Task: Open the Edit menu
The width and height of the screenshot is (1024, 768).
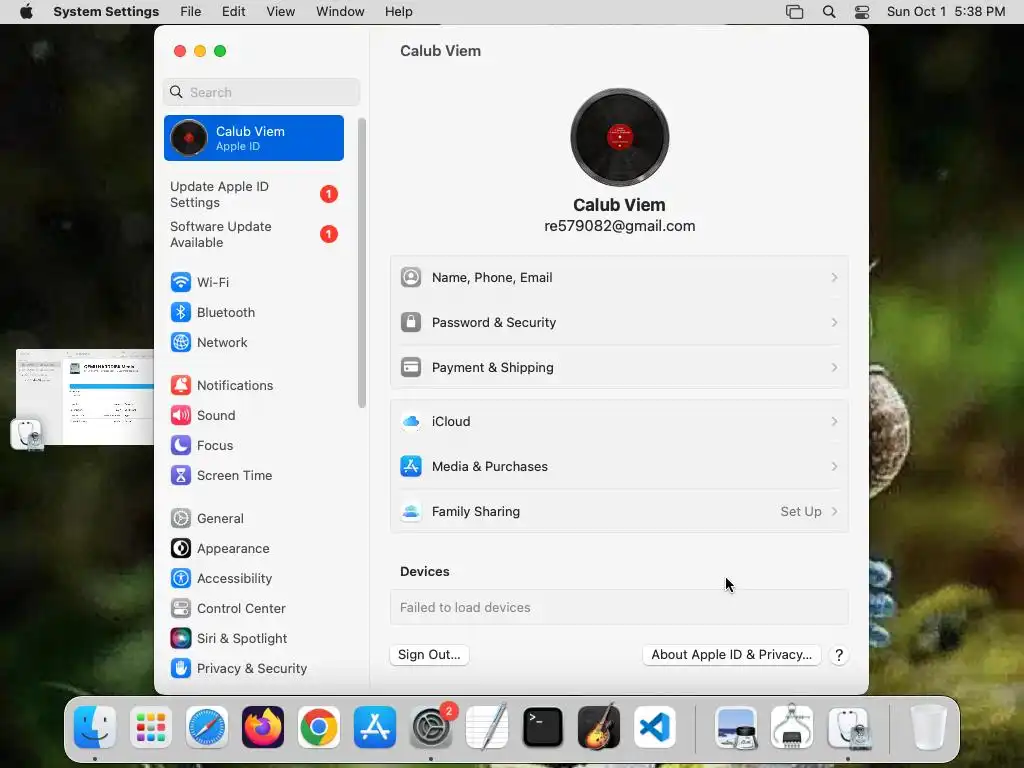Action: (x=233, y=12)
